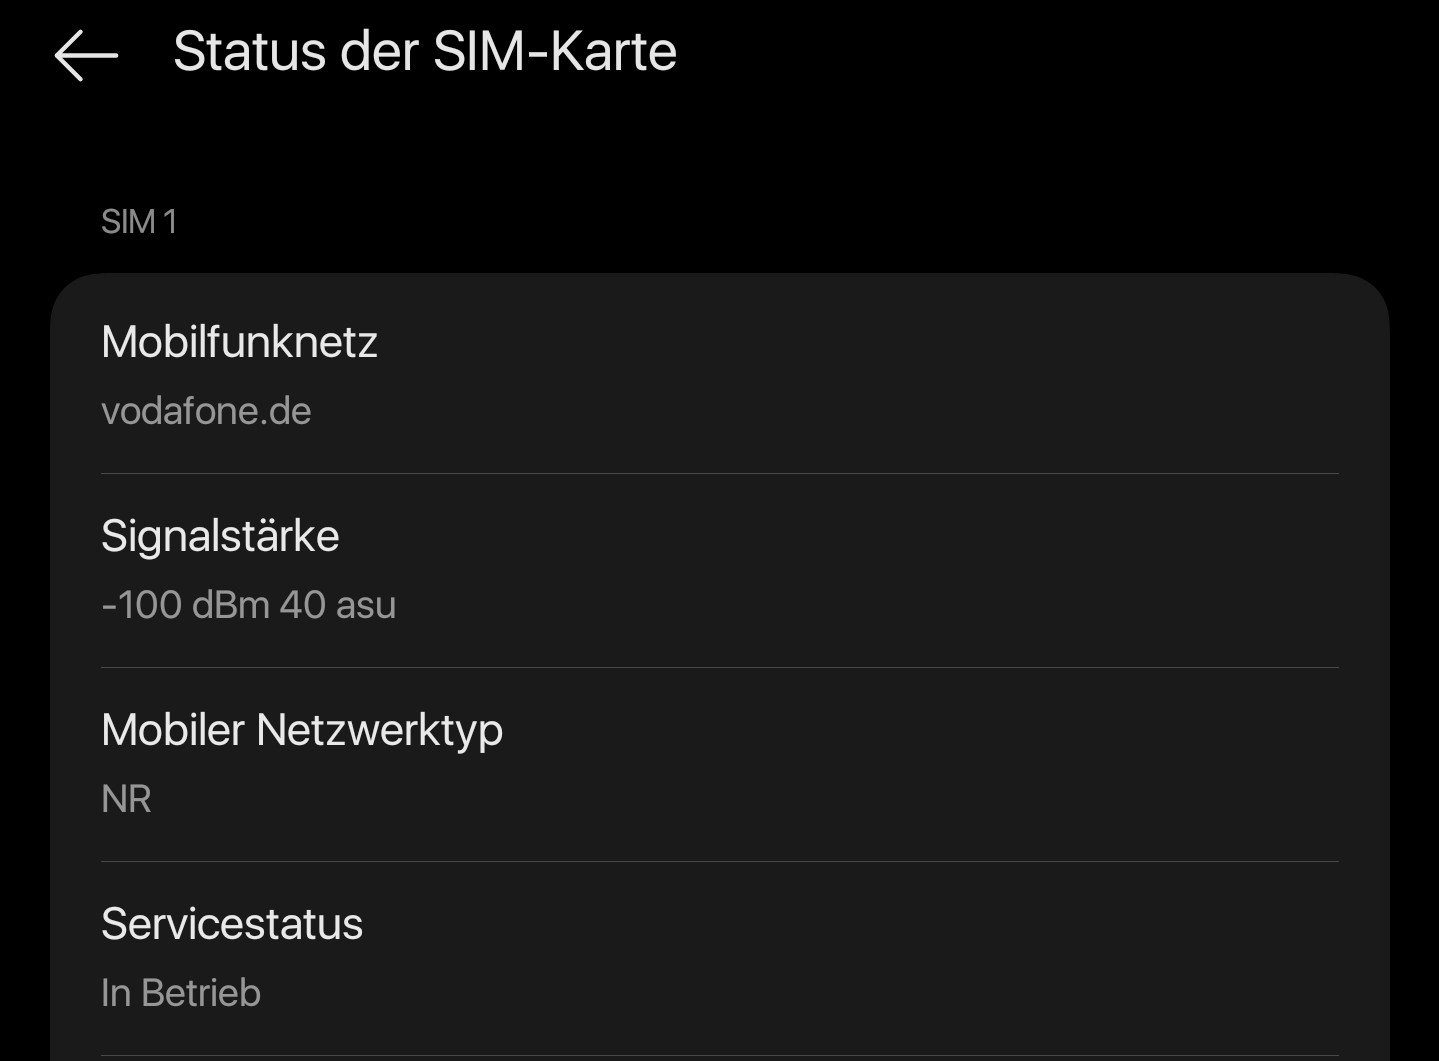Tap the vodafone.de network value
The image size is (1439, 1061).
(x=206, y=411)
